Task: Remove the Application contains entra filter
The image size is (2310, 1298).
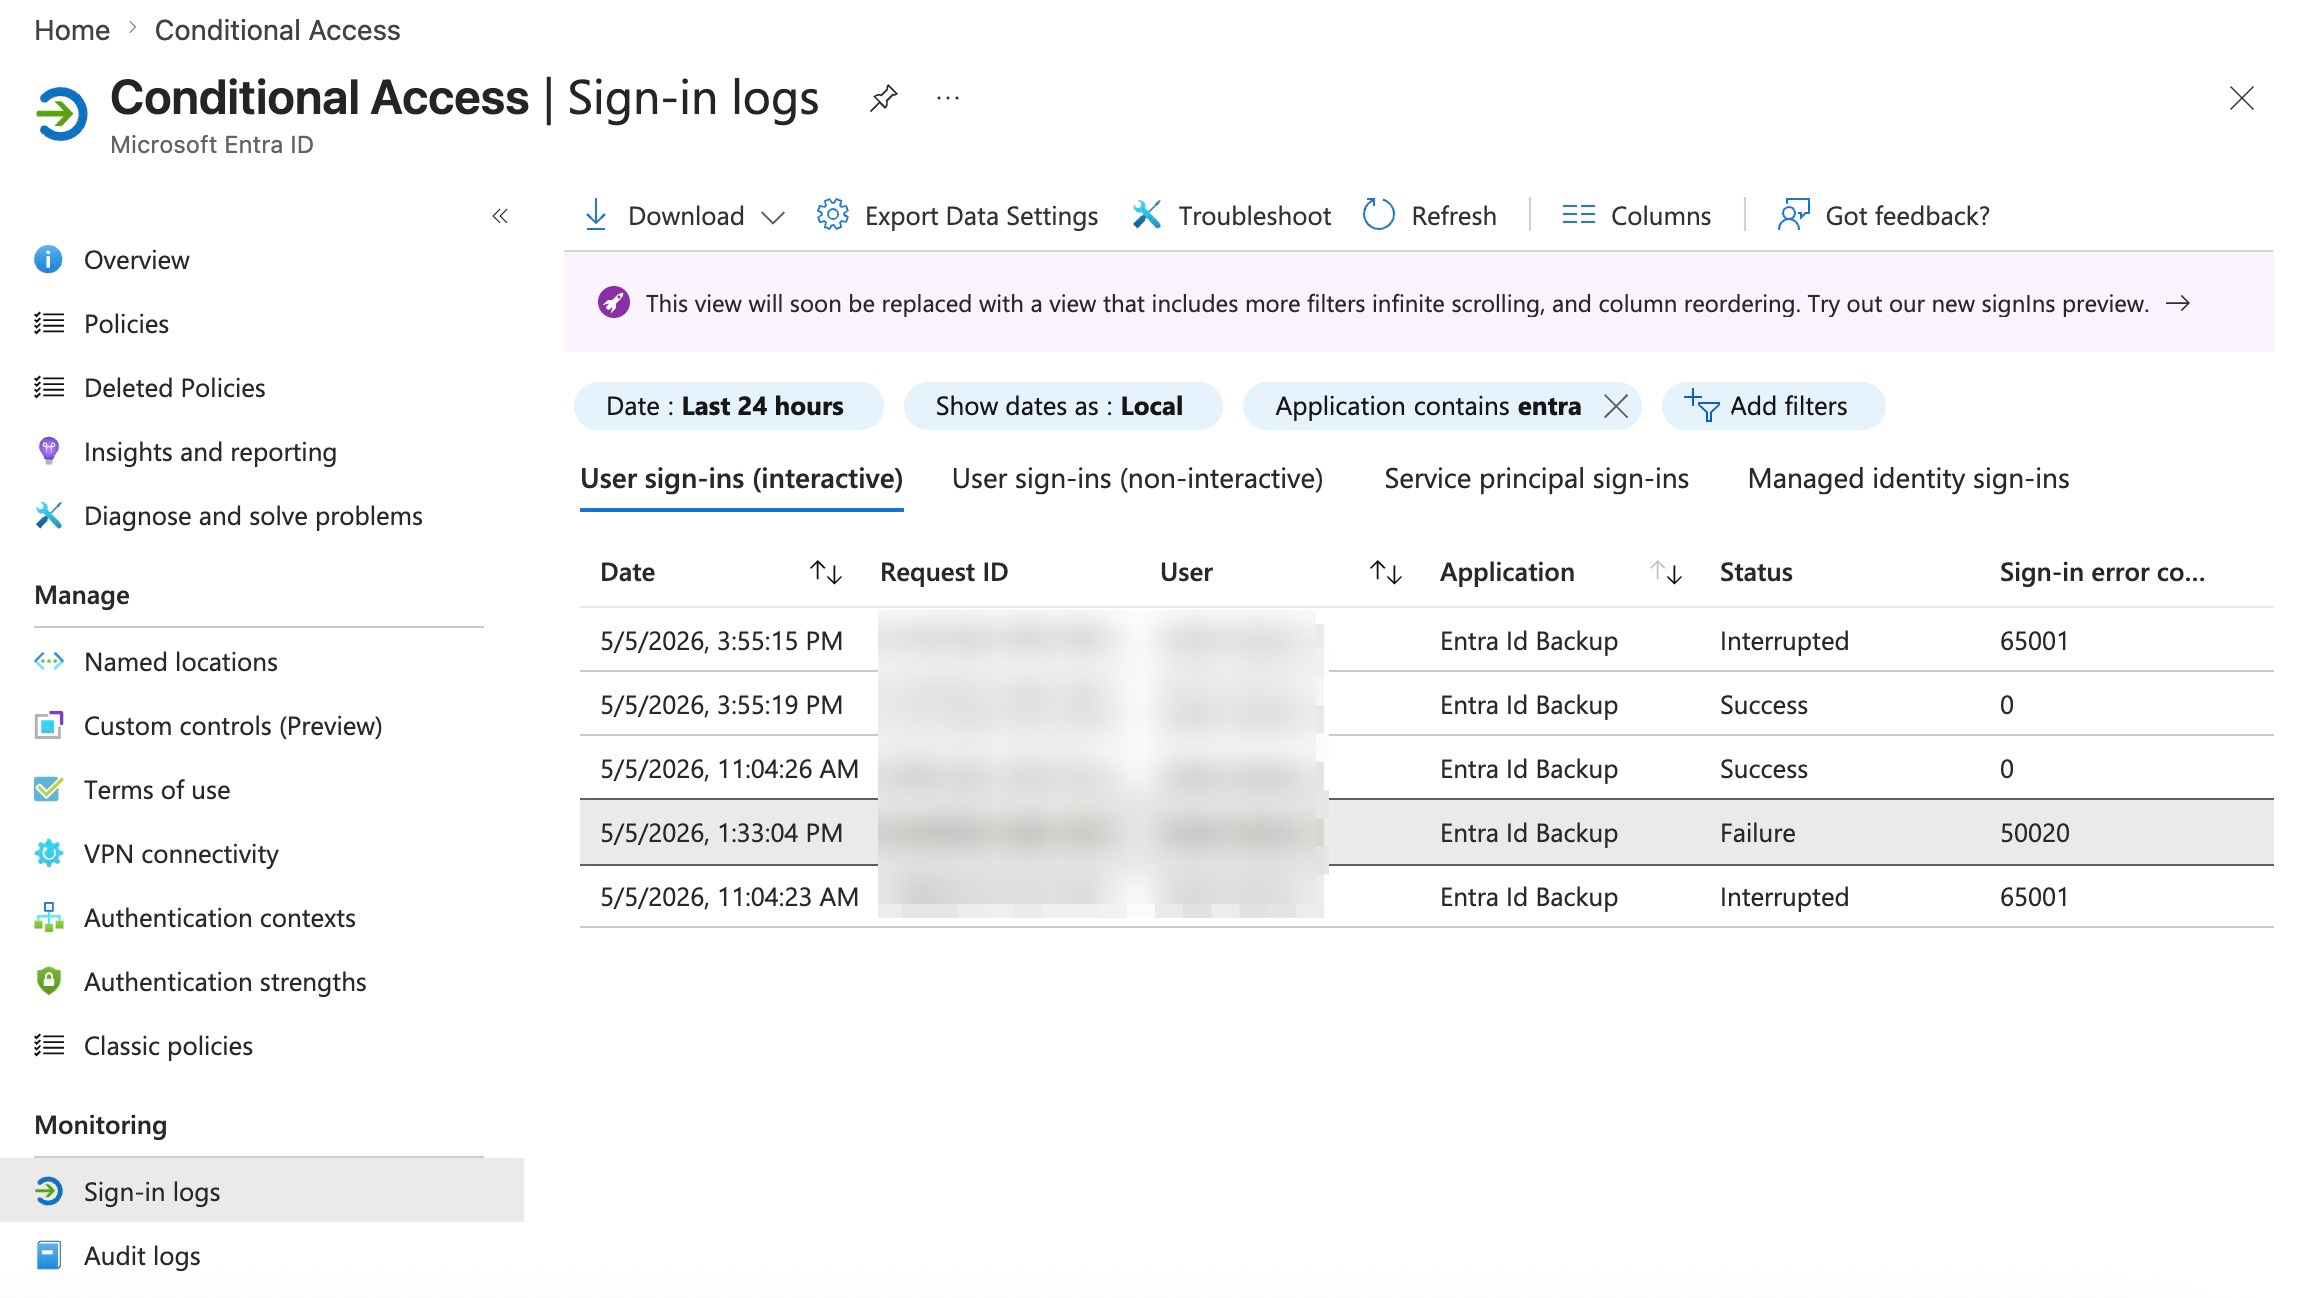Action: click(x=1616, y=406)
